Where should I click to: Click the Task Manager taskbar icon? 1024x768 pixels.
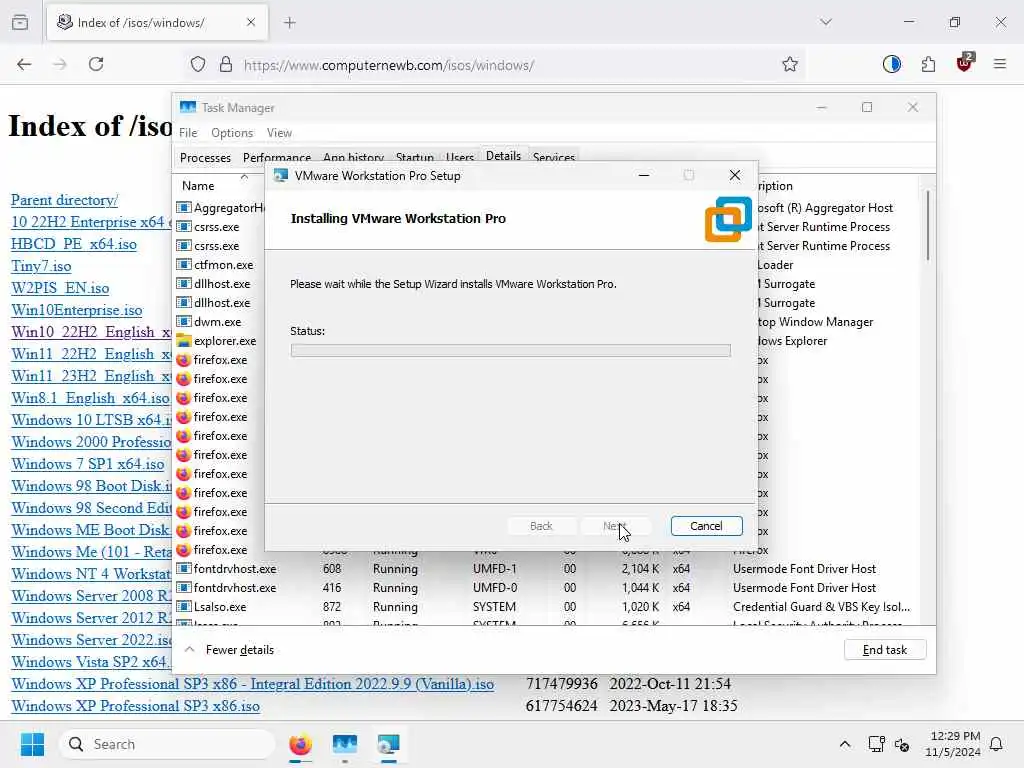pos(344,744)
